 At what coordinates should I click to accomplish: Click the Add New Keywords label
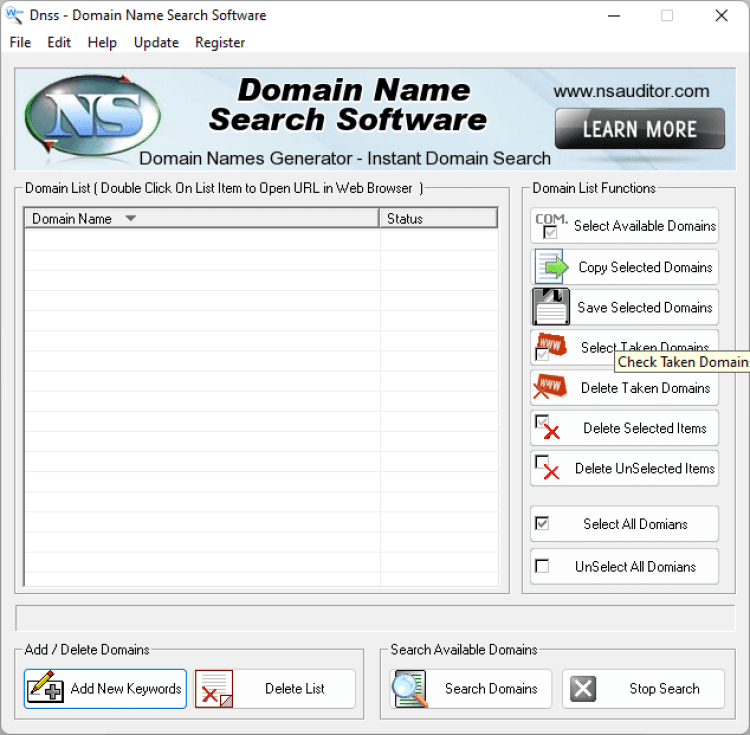pyautogui.click(x=126, y=689)
